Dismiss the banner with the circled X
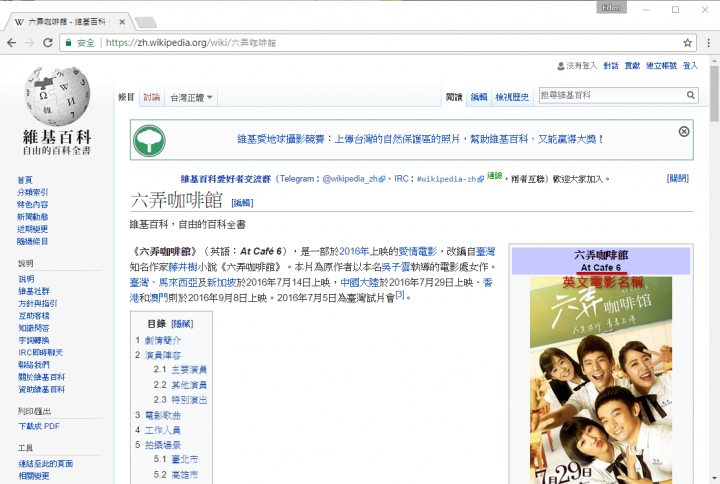The image size is (720, 484). click(684, 132)
